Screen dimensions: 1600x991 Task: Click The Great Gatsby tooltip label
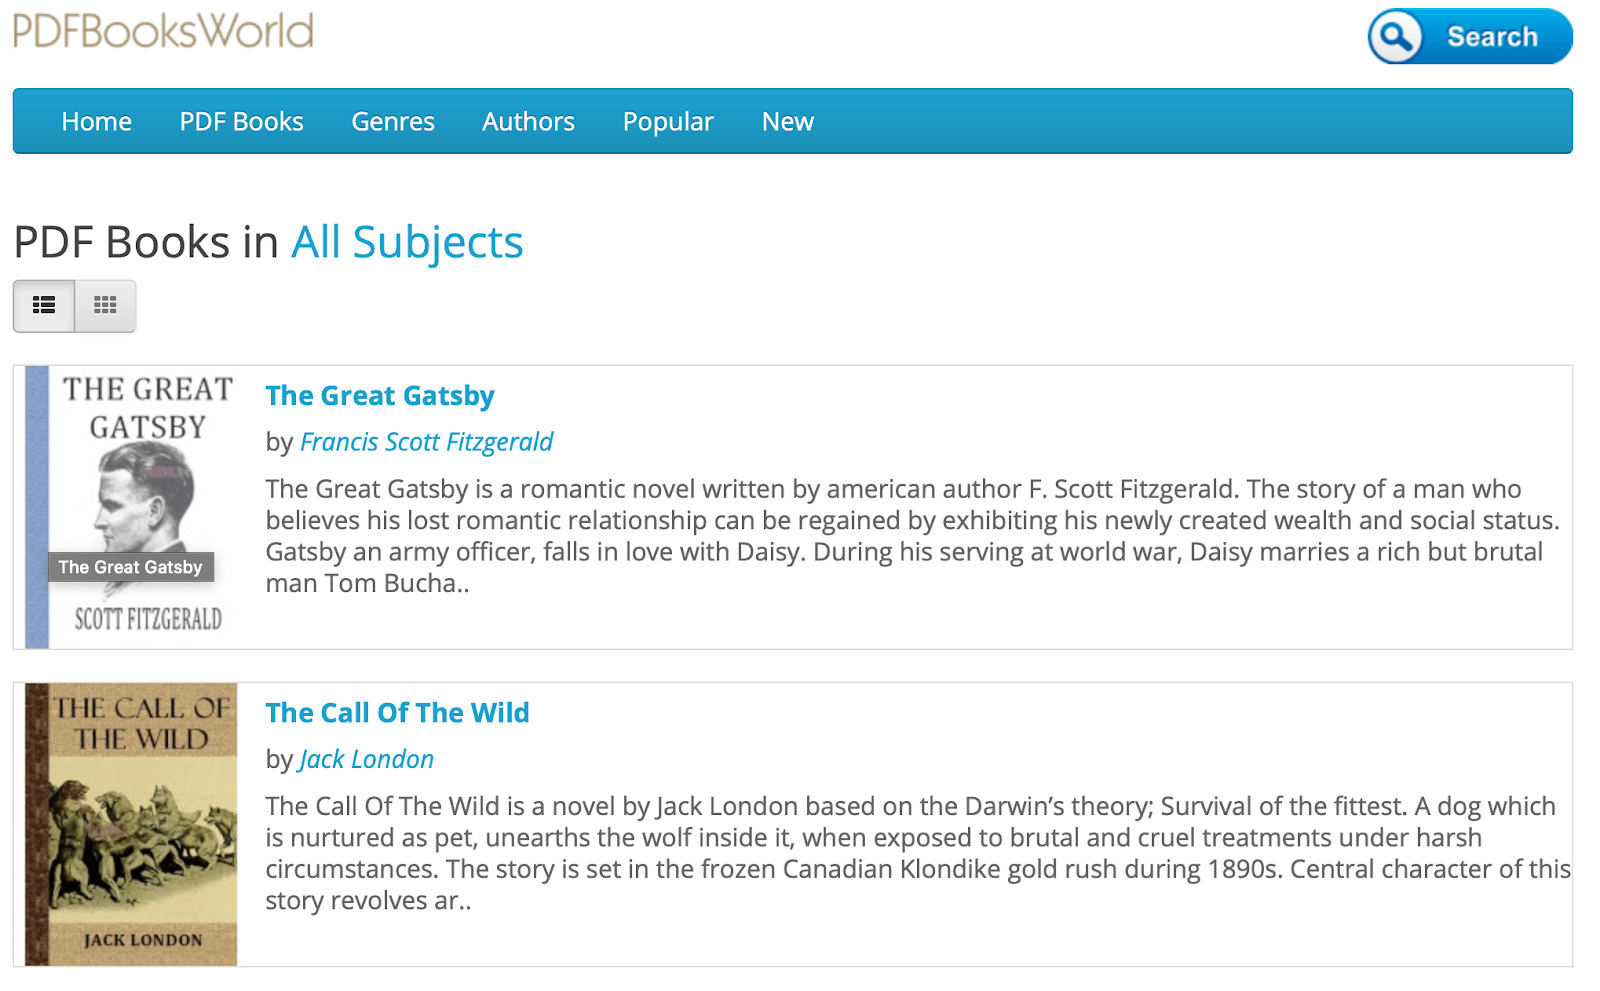click(130, 567)
